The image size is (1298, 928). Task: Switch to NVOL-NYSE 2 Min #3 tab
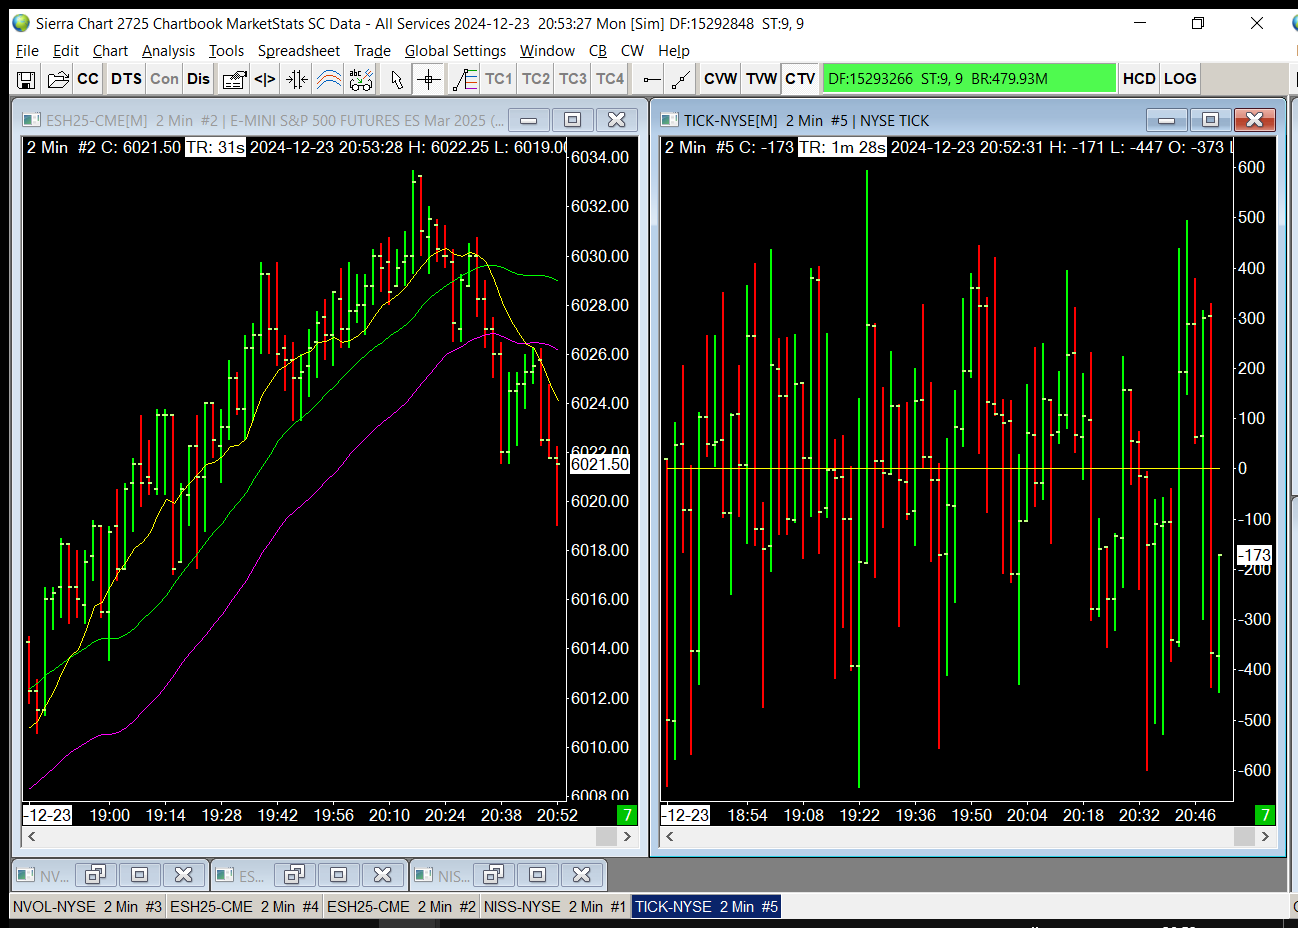(88, 907)
